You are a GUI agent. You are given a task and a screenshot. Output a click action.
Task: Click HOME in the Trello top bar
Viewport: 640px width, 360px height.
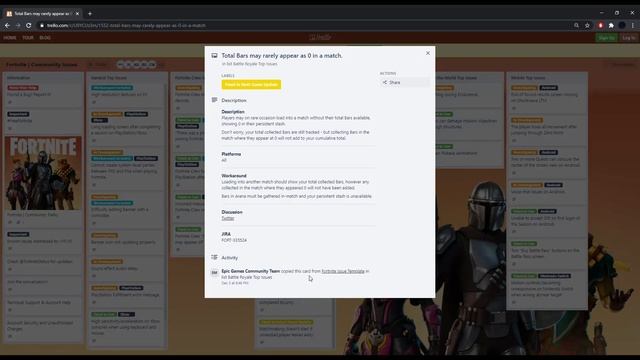[x=10, y=38]
